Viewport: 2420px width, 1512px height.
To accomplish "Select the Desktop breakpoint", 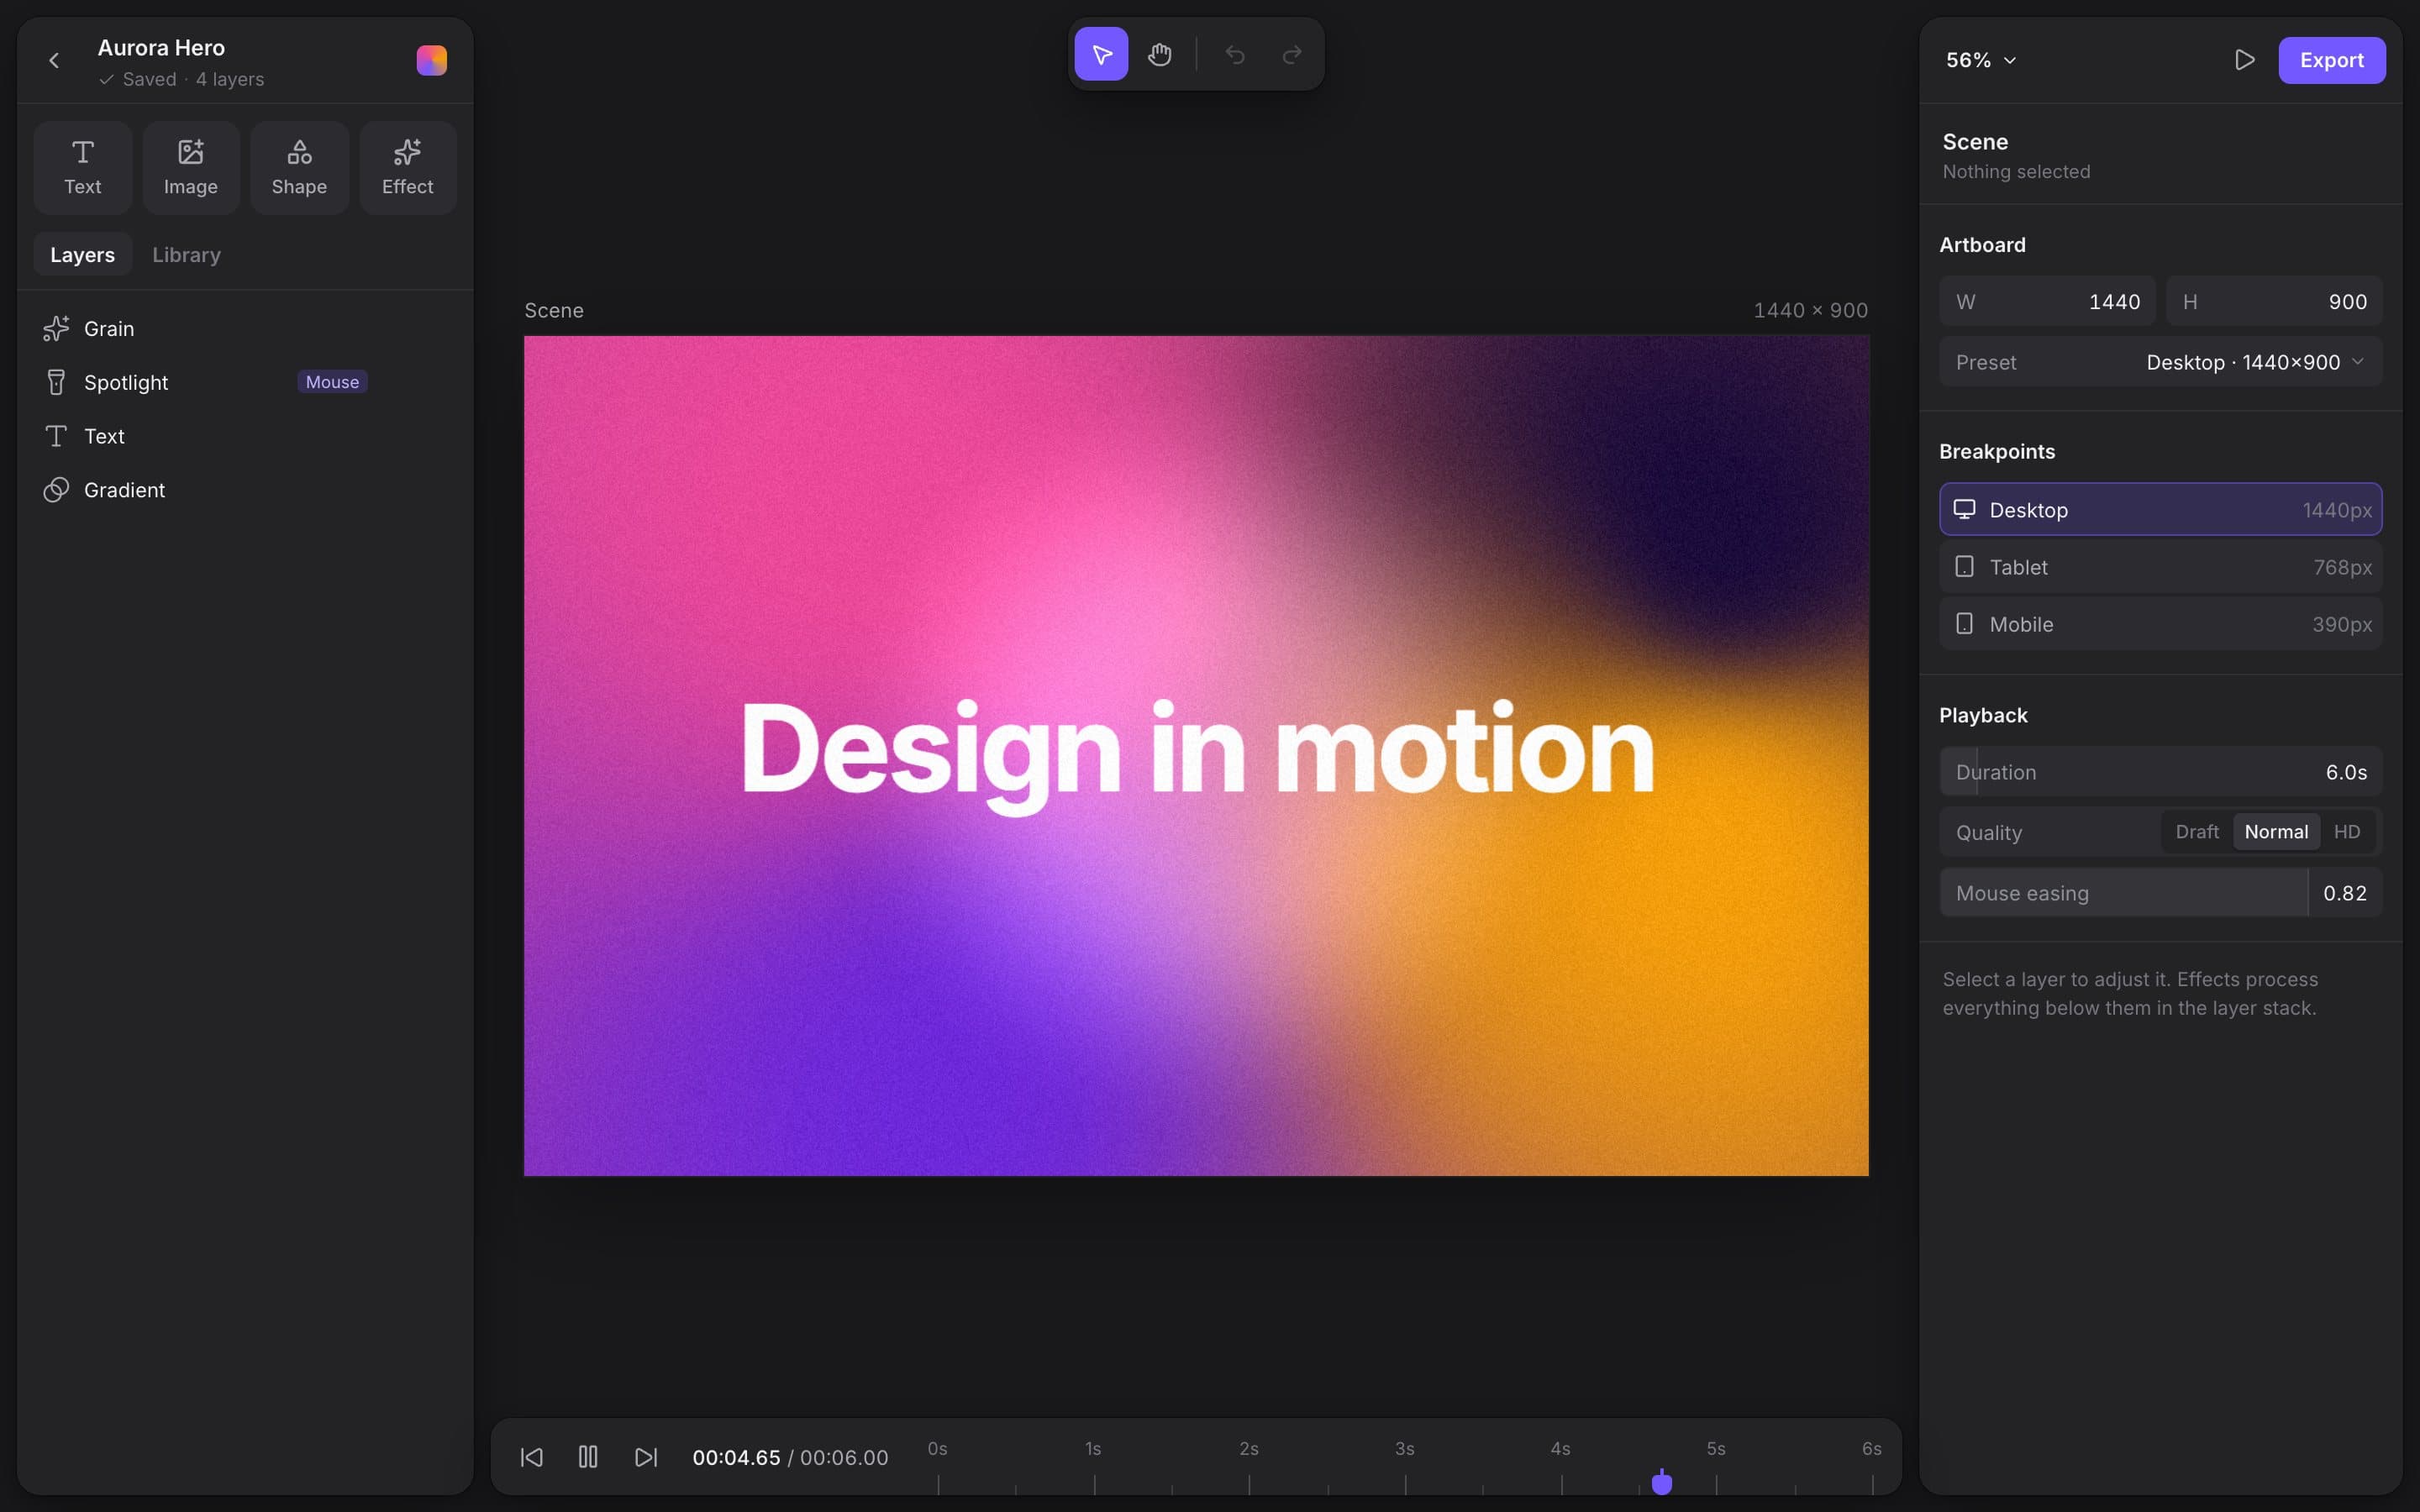I will [2161, 510].
